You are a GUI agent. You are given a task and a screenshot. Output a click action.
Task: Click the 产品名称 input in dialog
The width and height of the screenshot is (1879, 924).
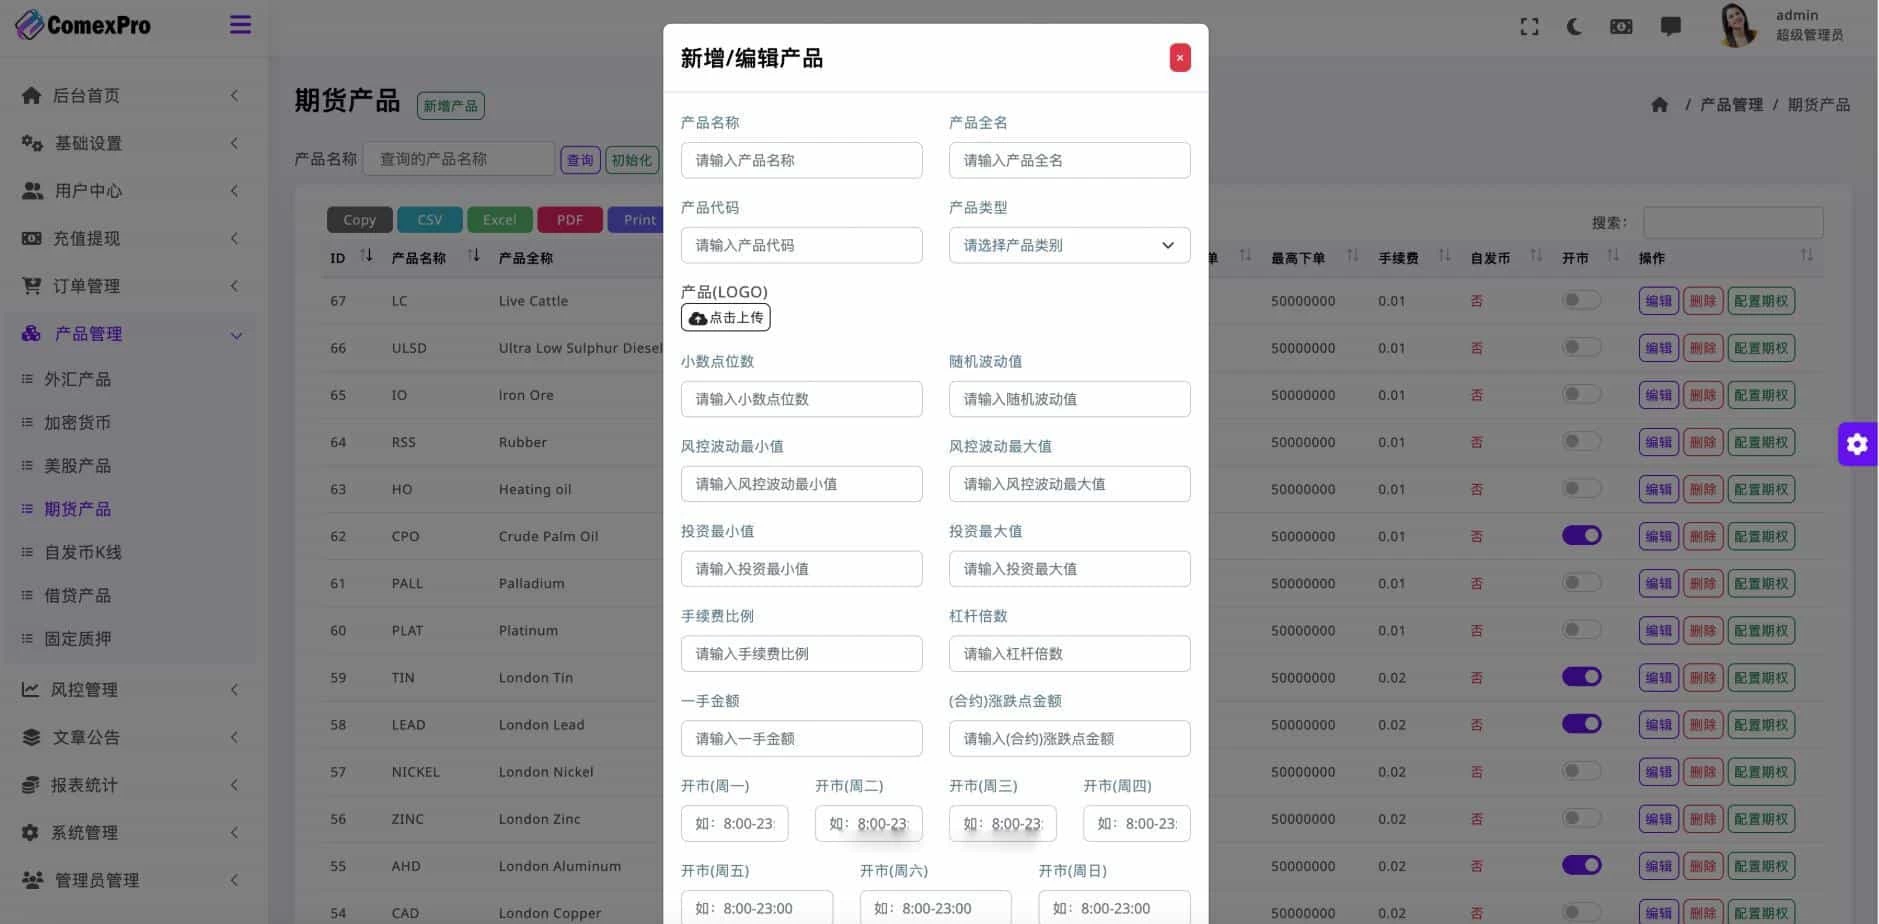[x=801, y=160]
